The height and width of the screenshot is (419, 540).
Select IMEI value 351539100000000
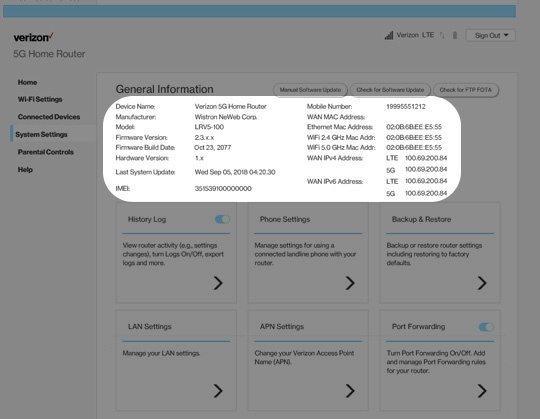[223, 189]
